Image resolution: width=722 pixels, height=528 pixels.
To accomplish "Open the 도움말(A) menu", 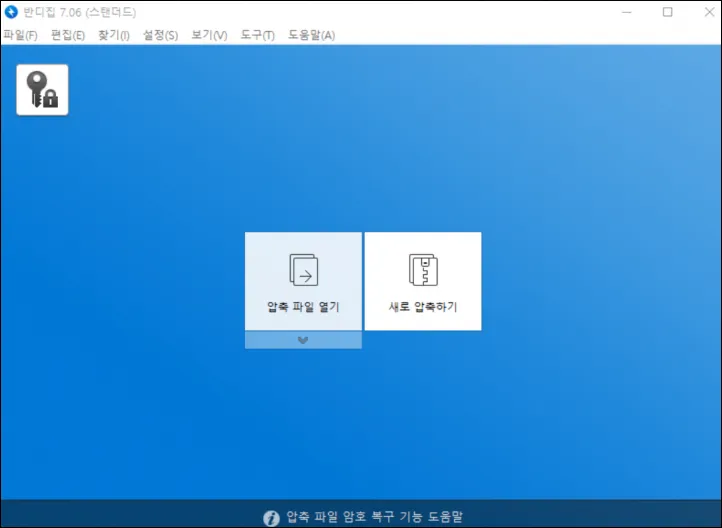I will coord(311,35).
